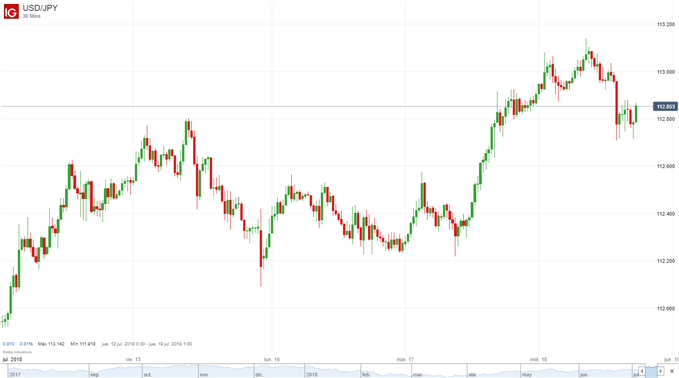This screenshot has width=679, height=378.
Task: Jump navigator to the sep. section
Action: pos(95,375)
